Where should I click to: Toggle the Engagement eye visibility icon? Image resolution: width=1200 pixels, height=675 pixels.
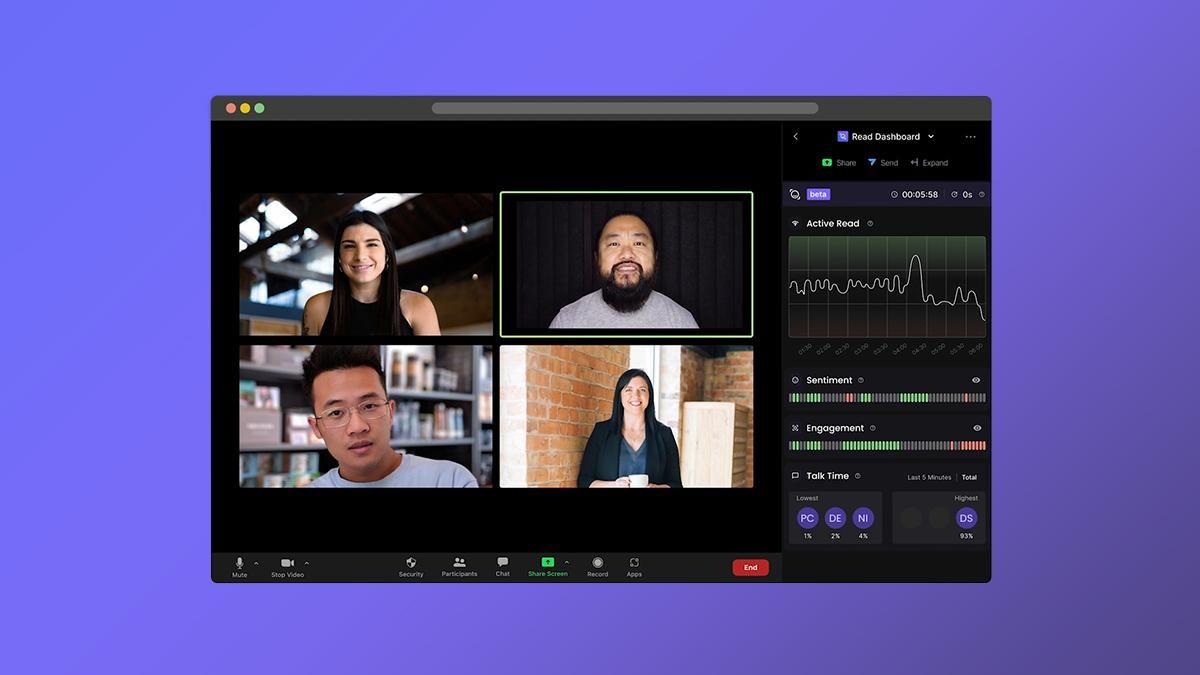tap(977, 428)
